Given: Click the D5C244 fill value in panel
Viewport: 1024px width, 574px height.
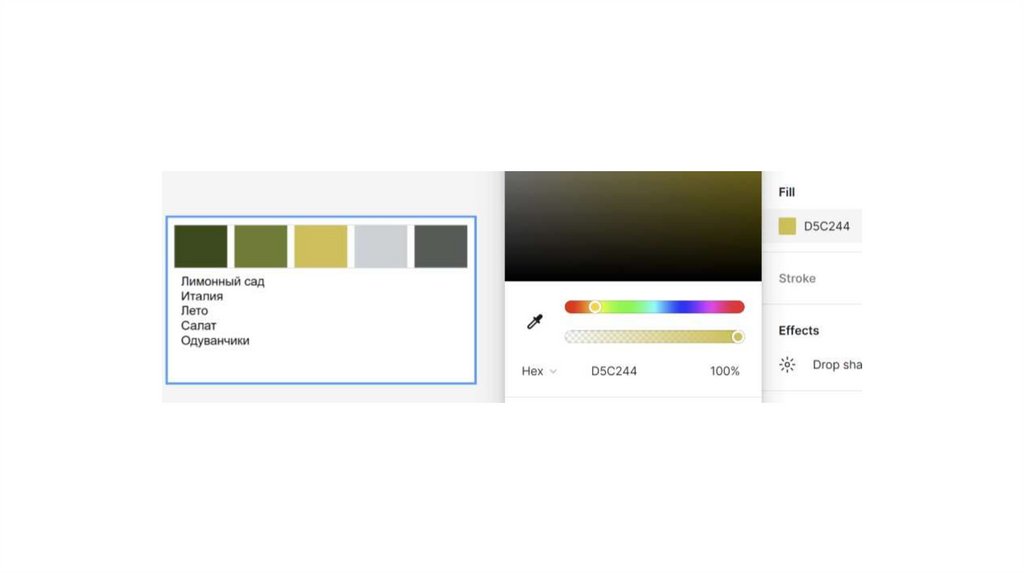Looking at the screenshot, I should (827, 226).
